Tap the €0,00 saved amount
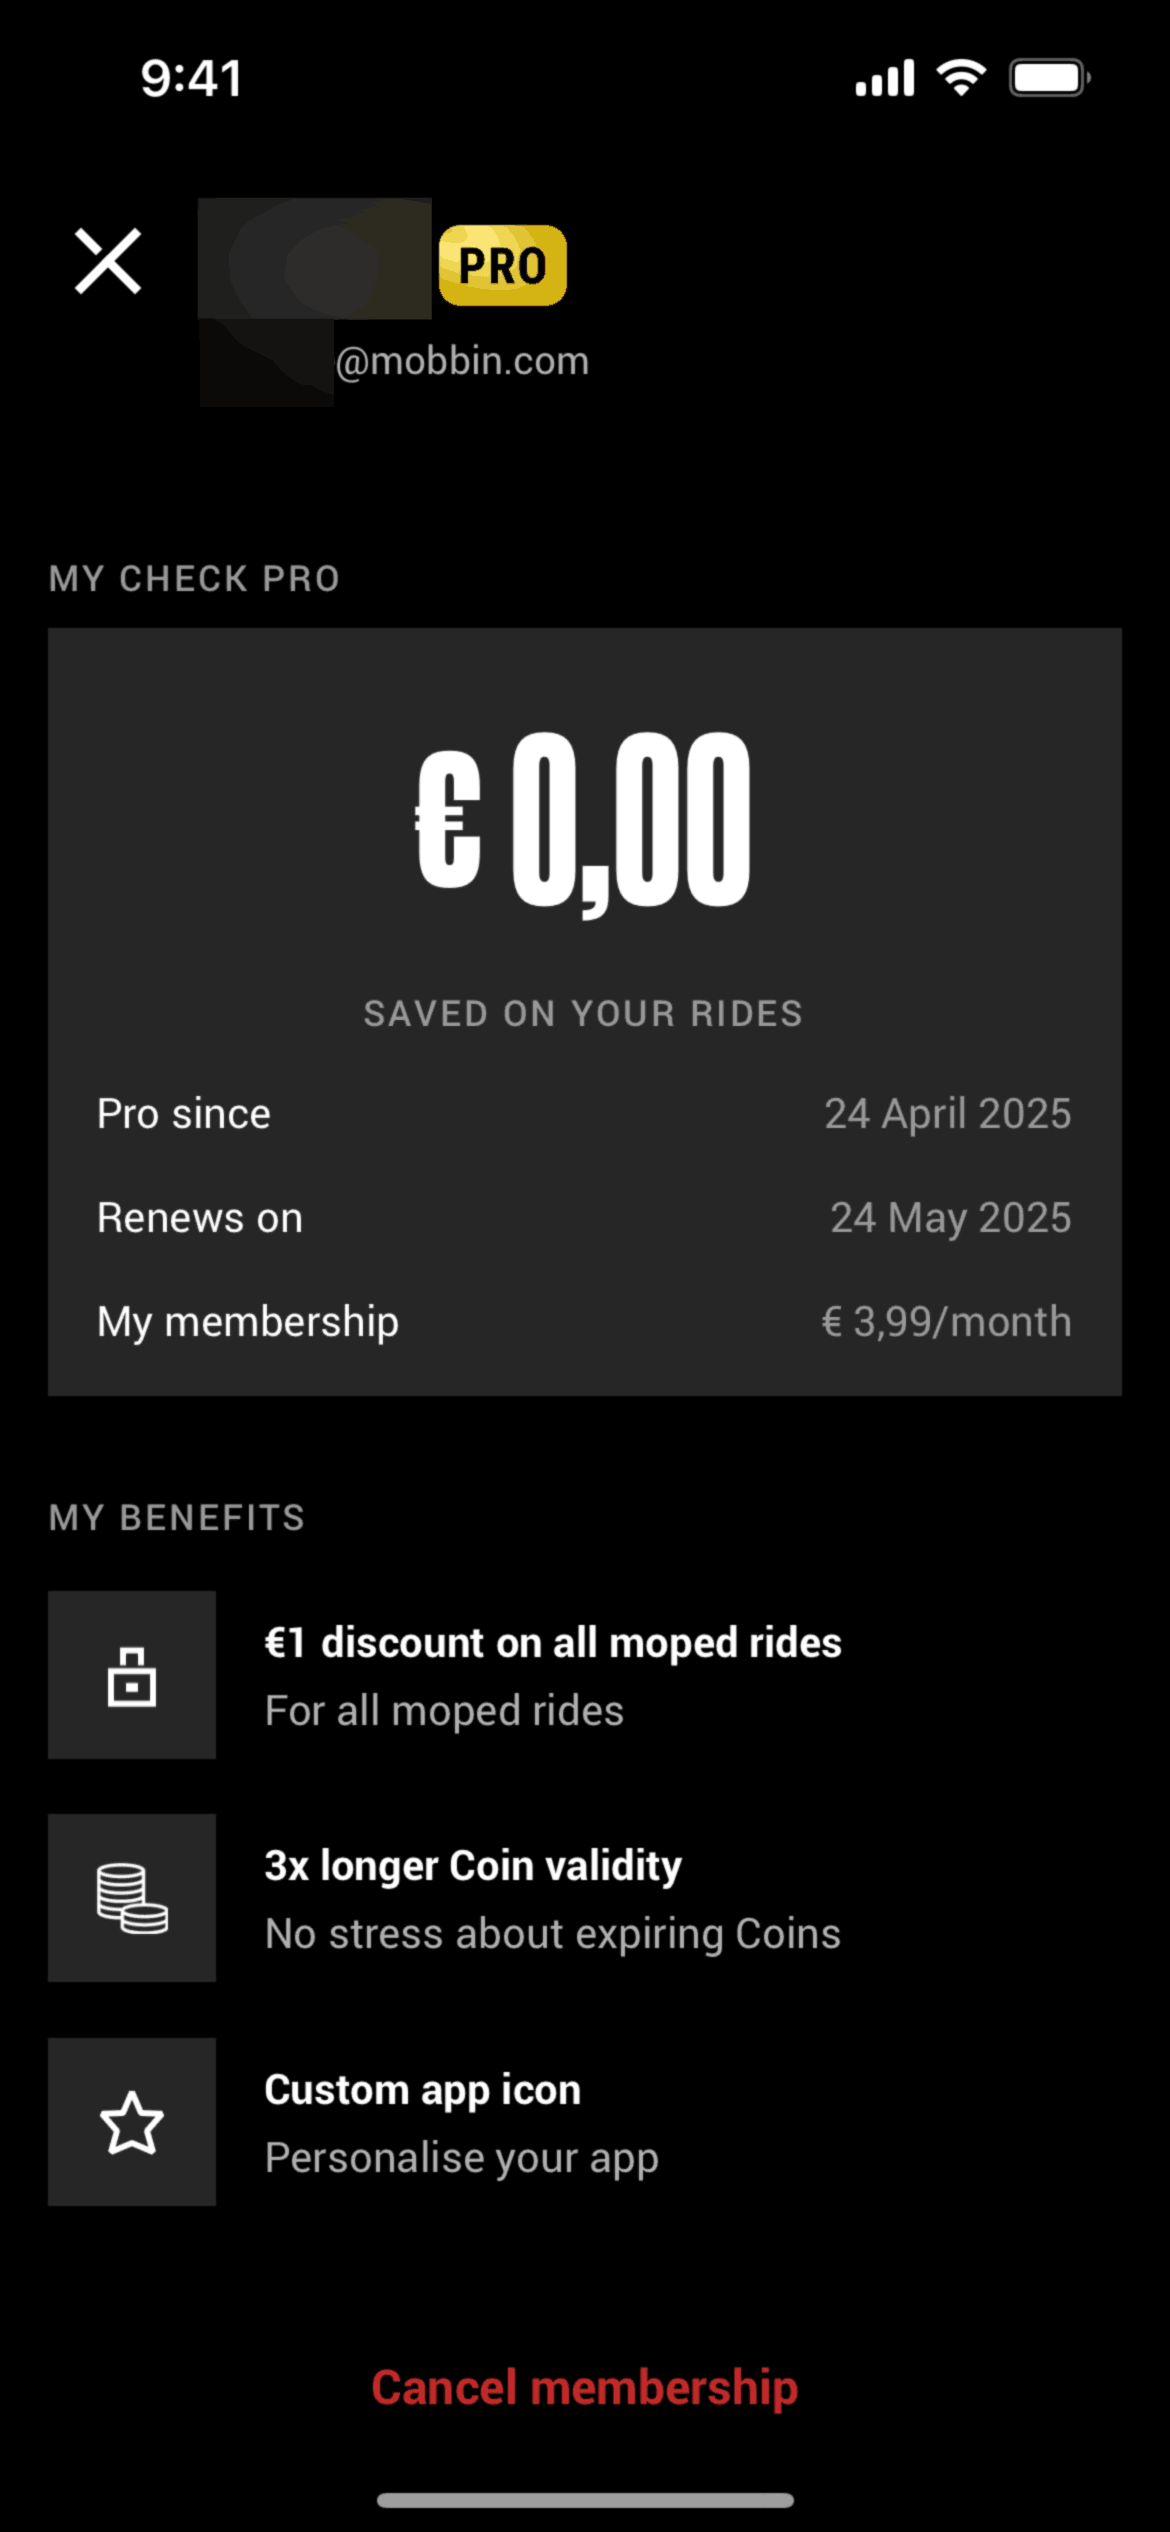The image size is (1170, 2532). click(584, 820)
